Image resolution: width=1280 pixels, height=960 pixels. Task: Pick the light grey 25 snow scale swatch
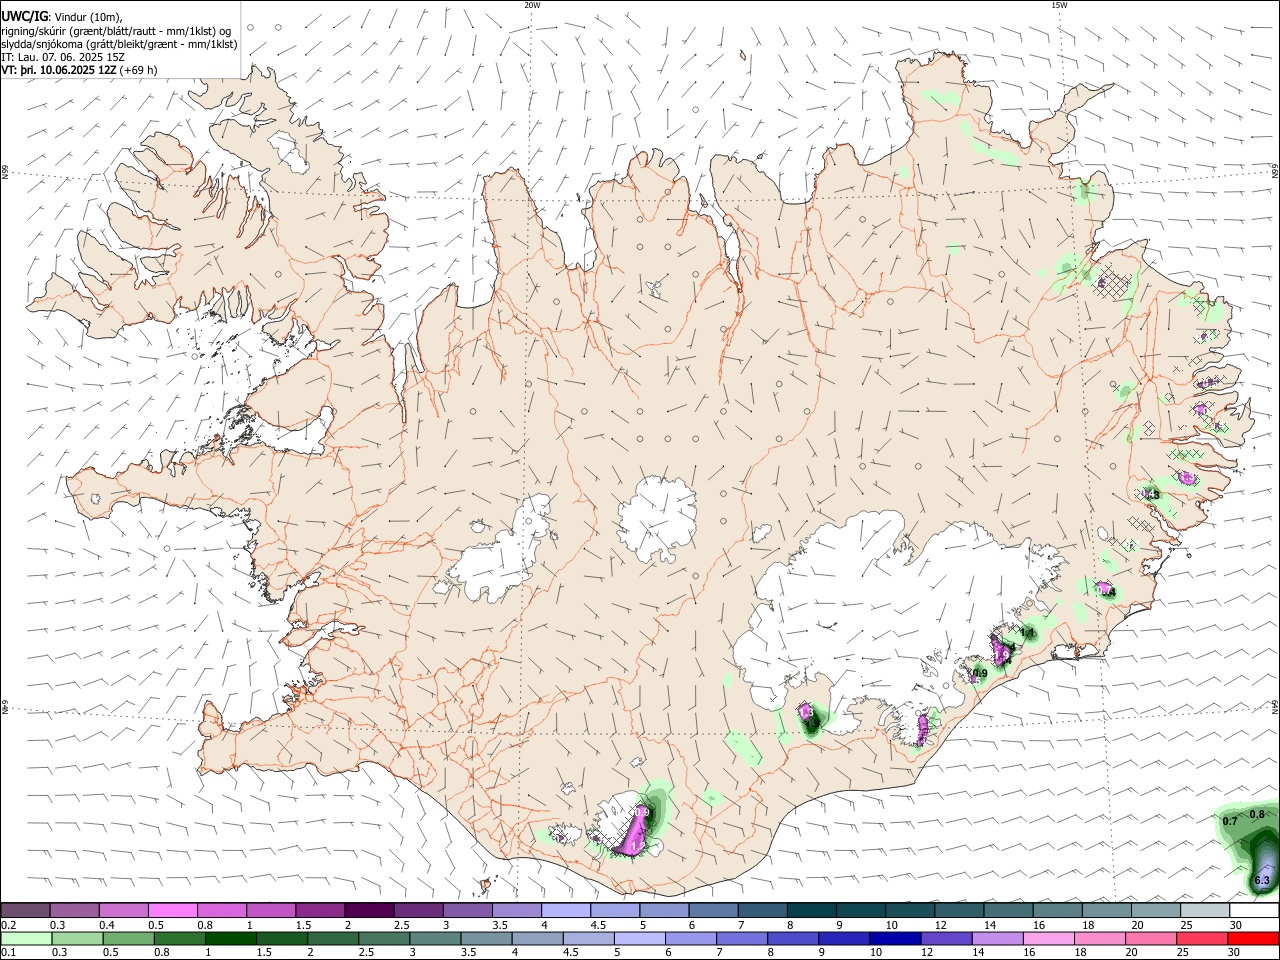[1204, 910]
